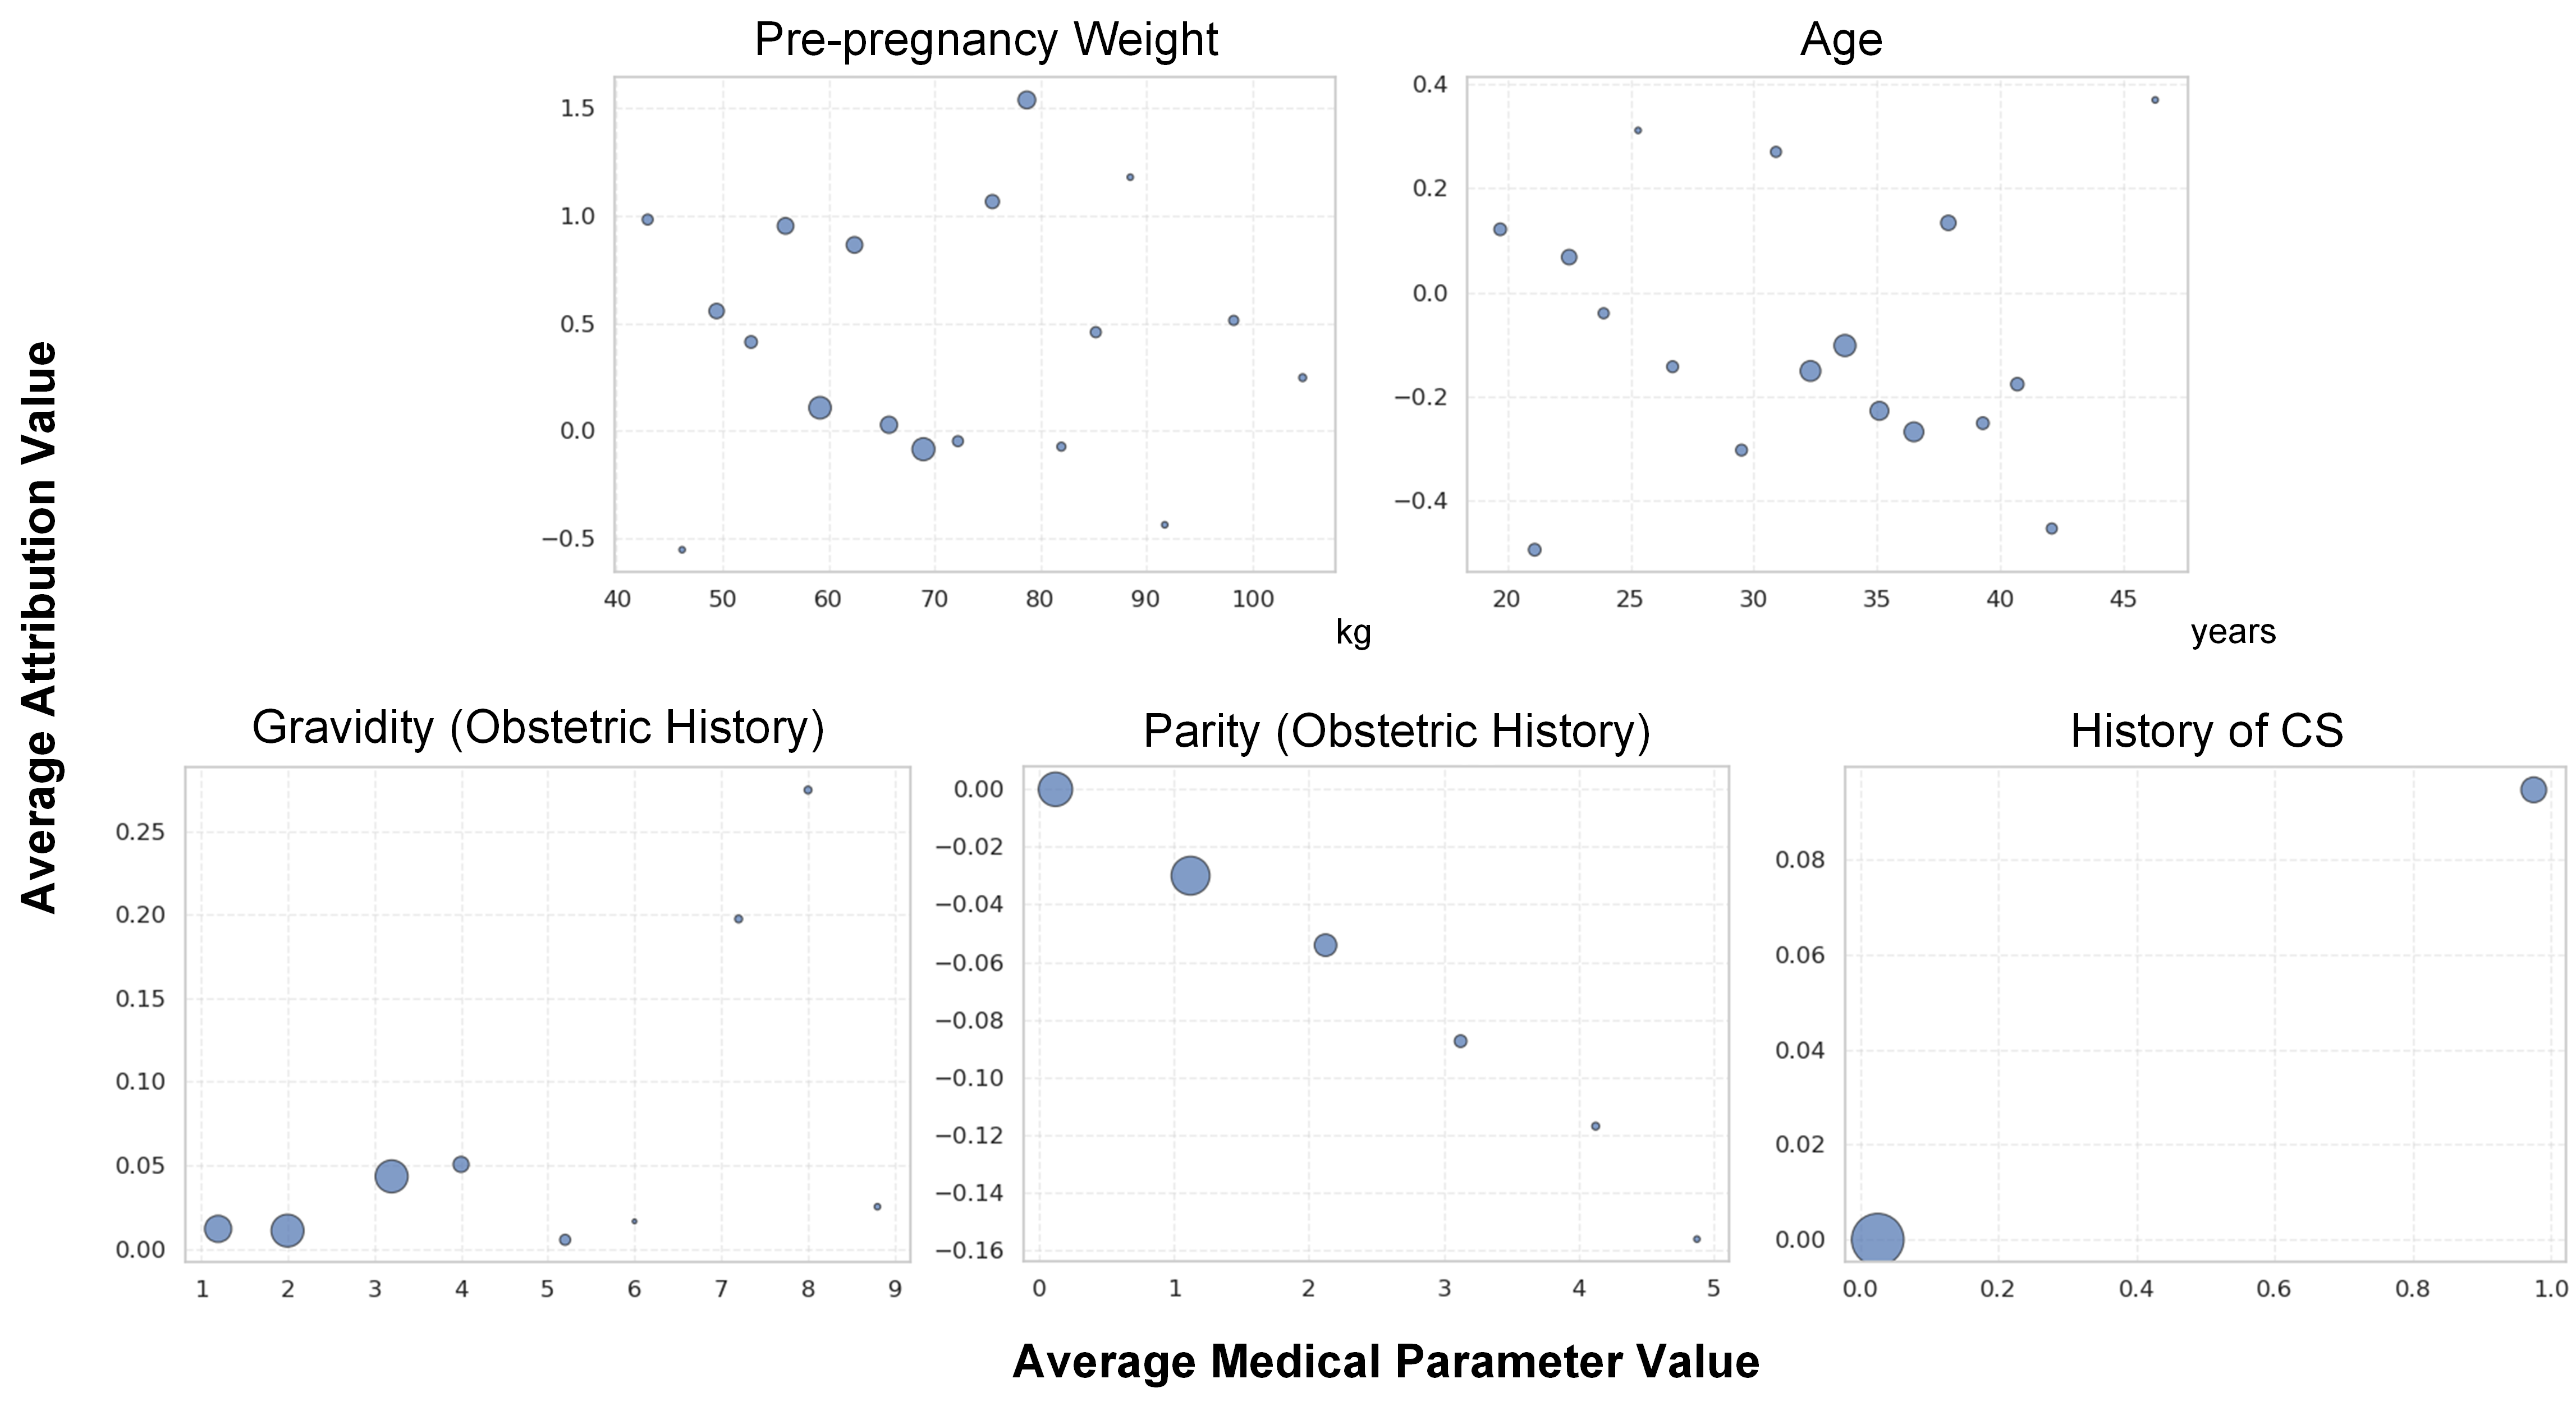The width and height of the screenshot is (2576, 1411).
Task: Click the History of CS bubble near 1.0
Action: point(2533,790)
